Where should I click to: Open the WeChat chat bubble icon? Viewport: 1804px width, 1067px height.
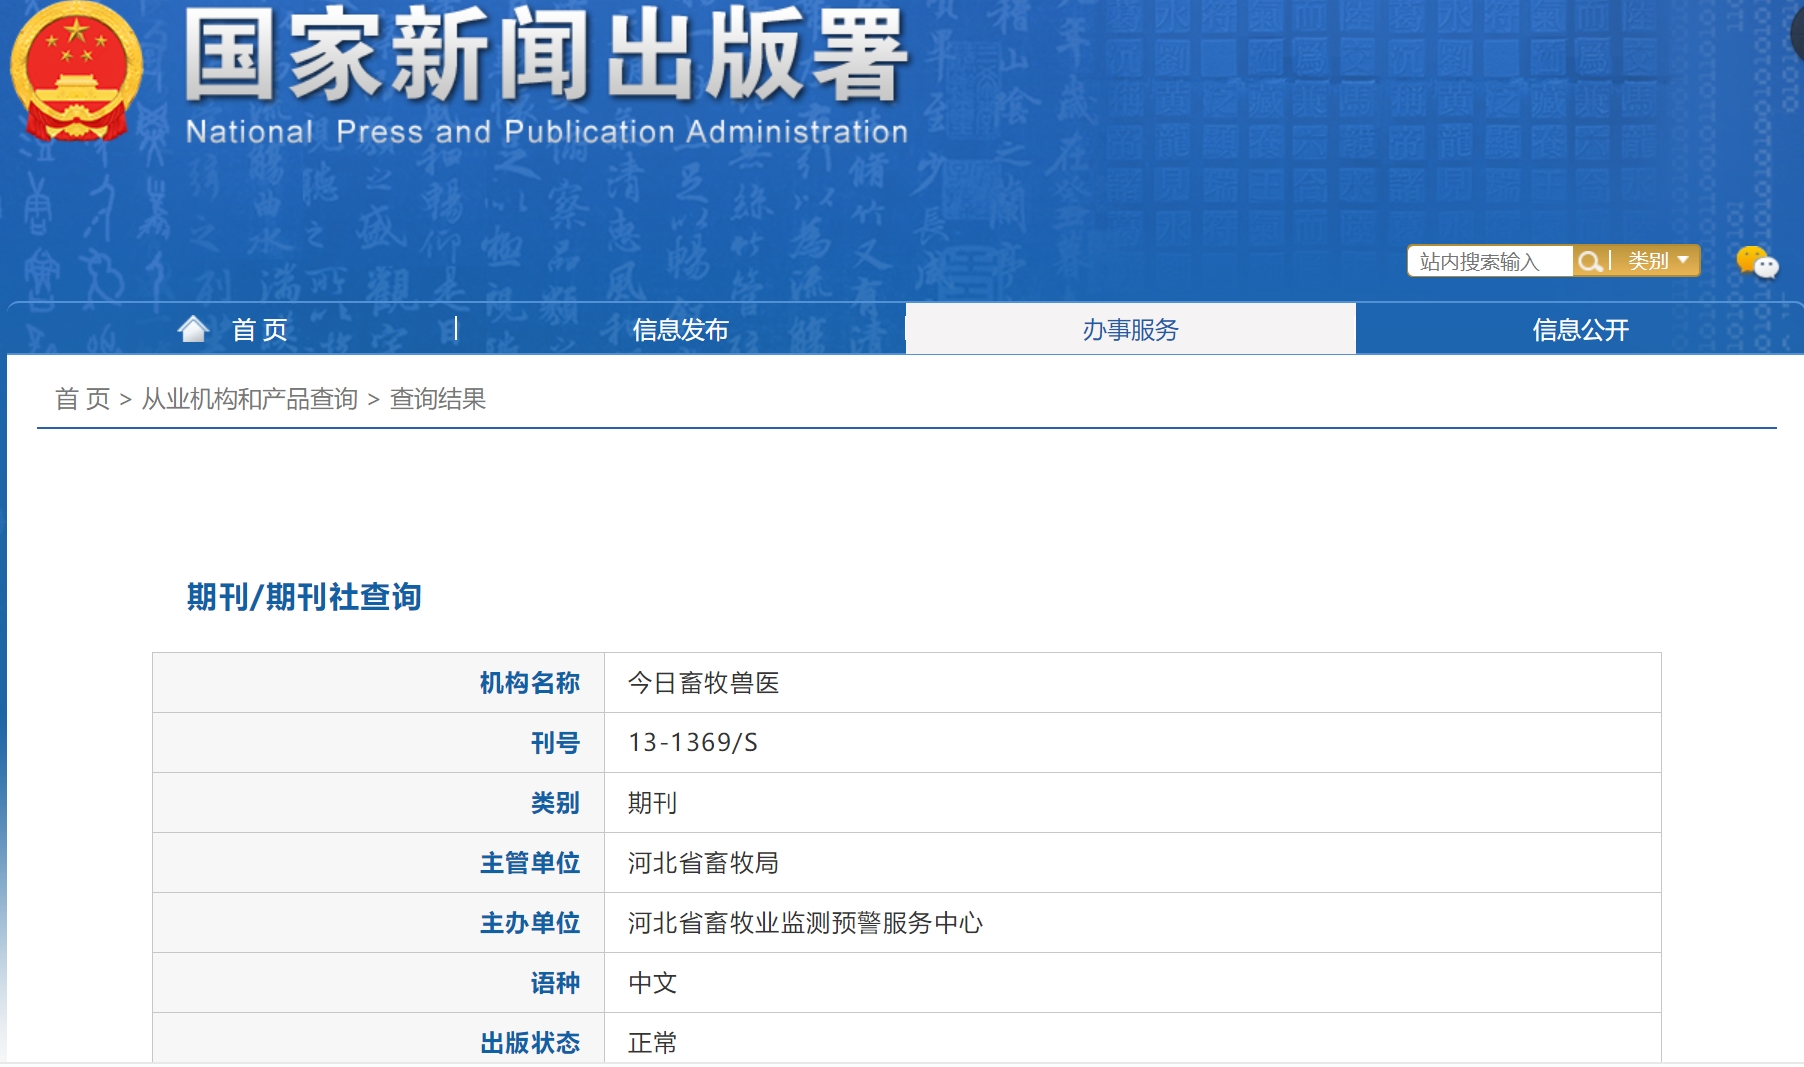[x=1757, y=262]
